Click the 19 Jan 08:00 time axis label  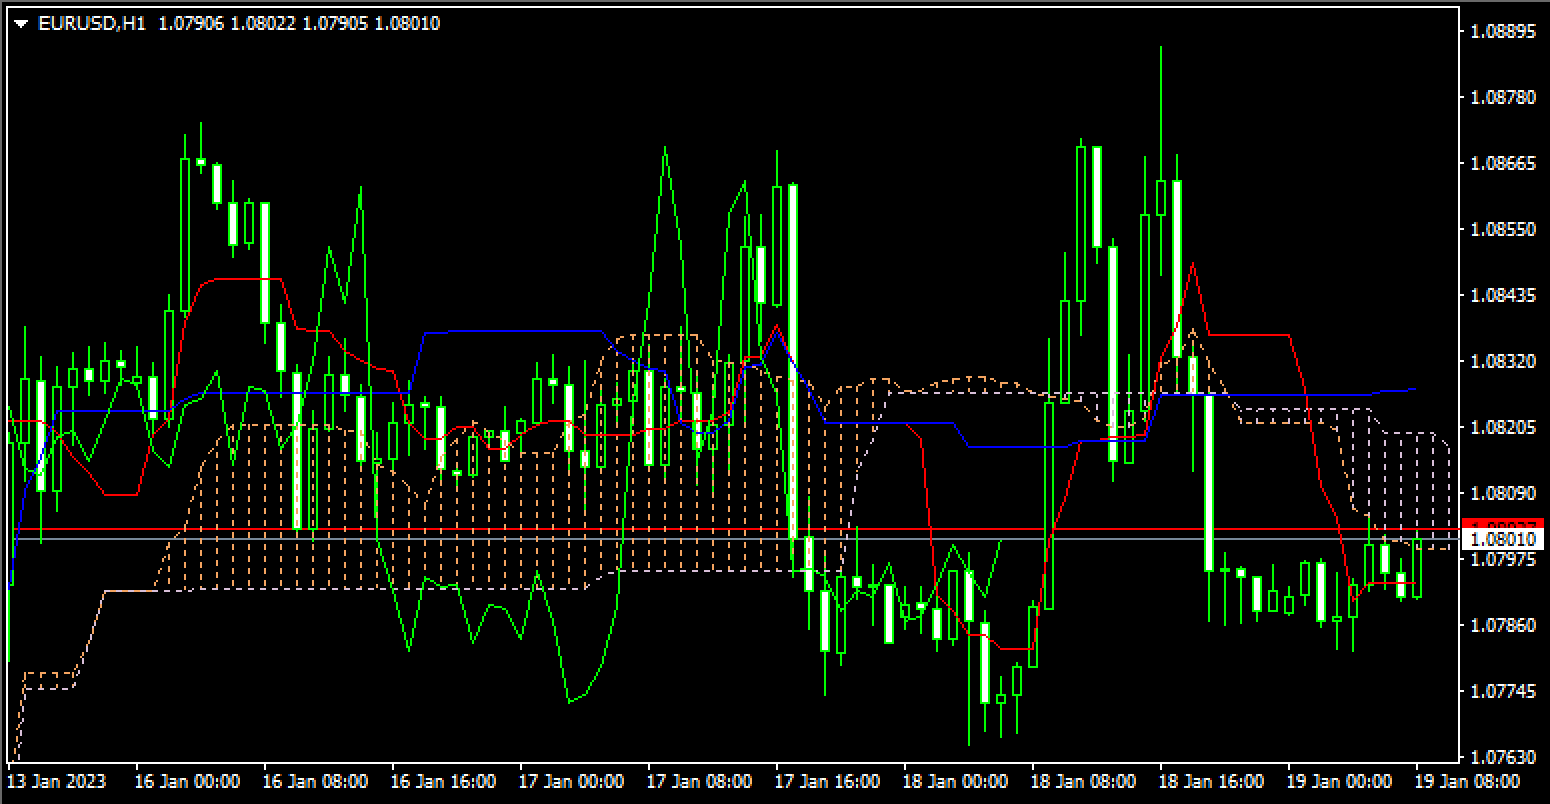1467,781
